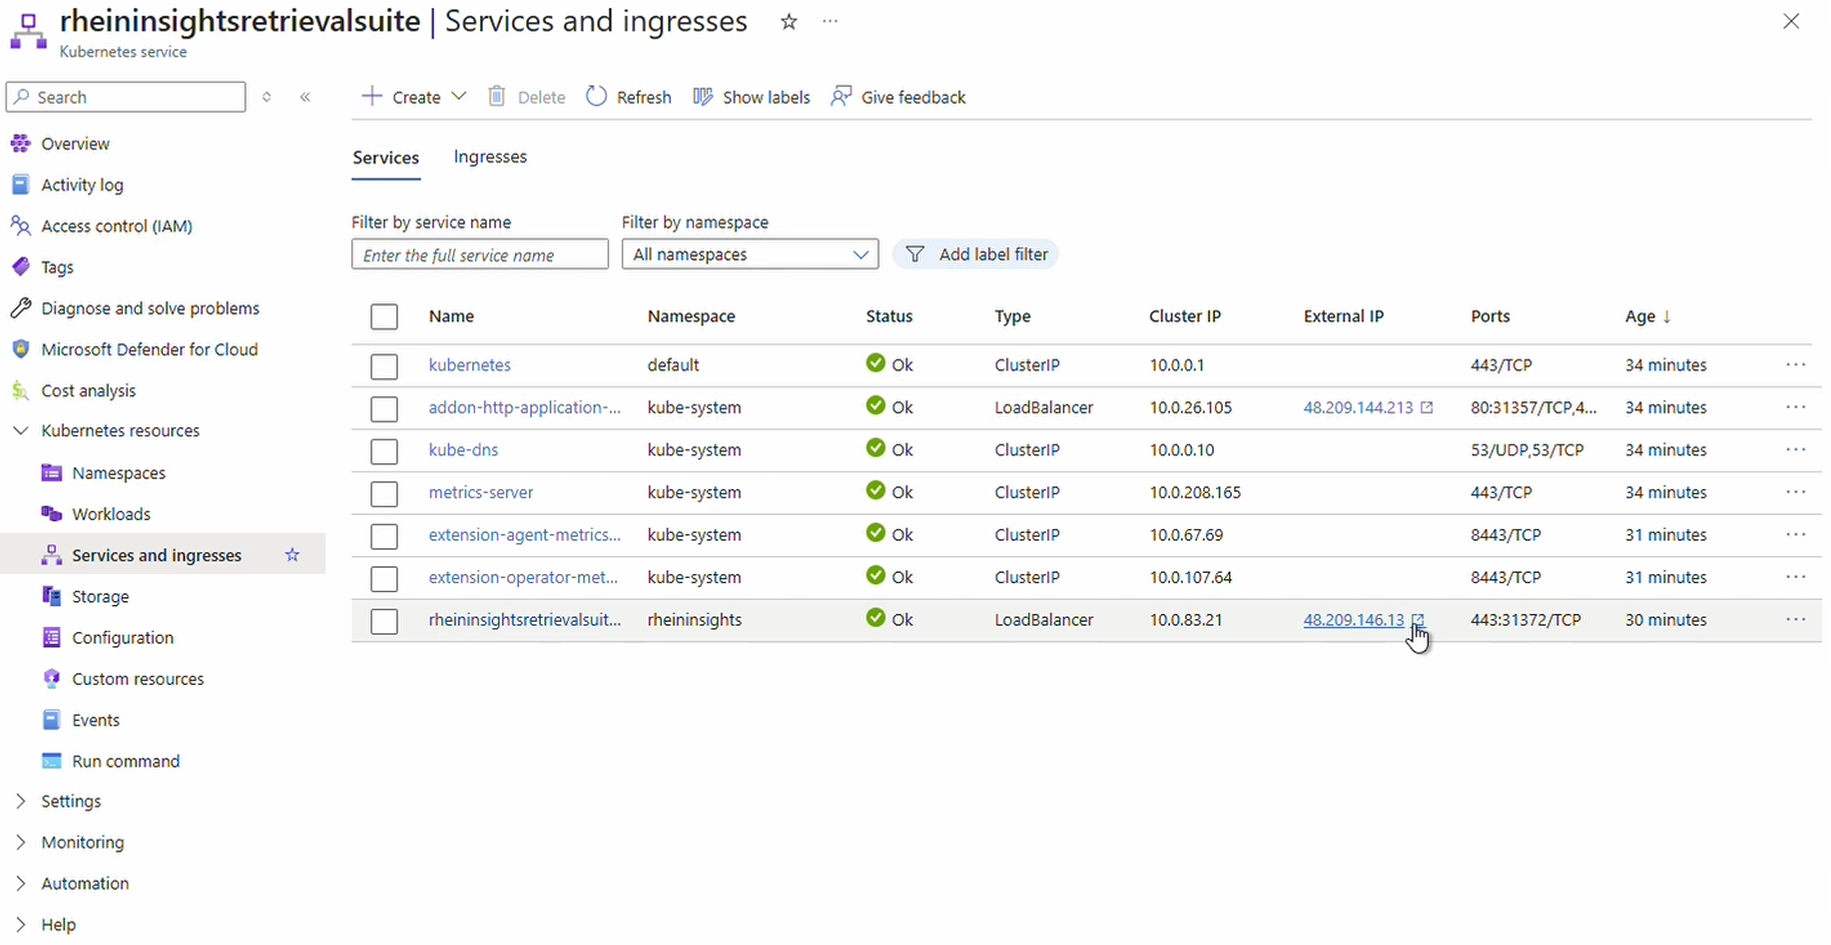Click the sidebar Search field
Viewport: 1831px width, 945px height.
pos(126,97)
